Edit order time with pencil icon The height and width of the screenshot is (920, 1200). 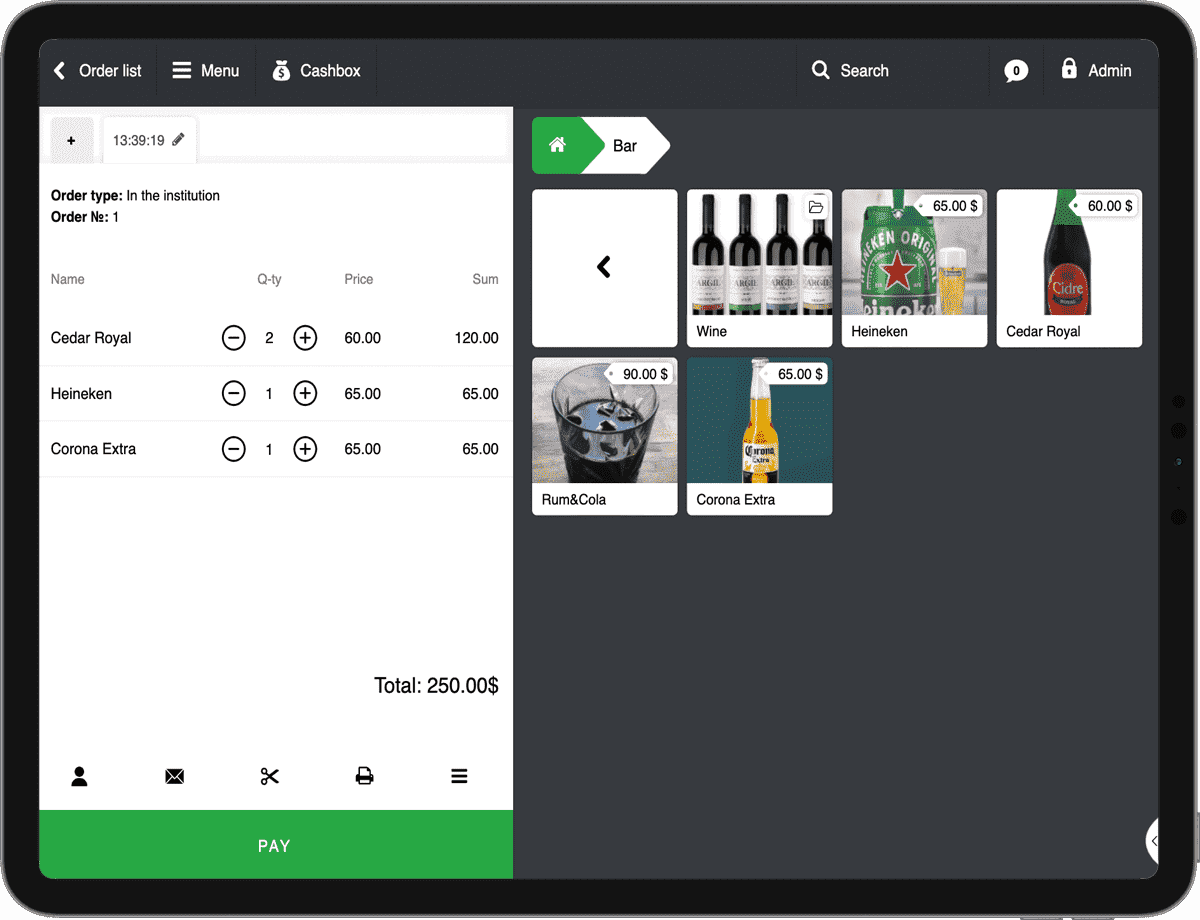(x=179, y=140)
